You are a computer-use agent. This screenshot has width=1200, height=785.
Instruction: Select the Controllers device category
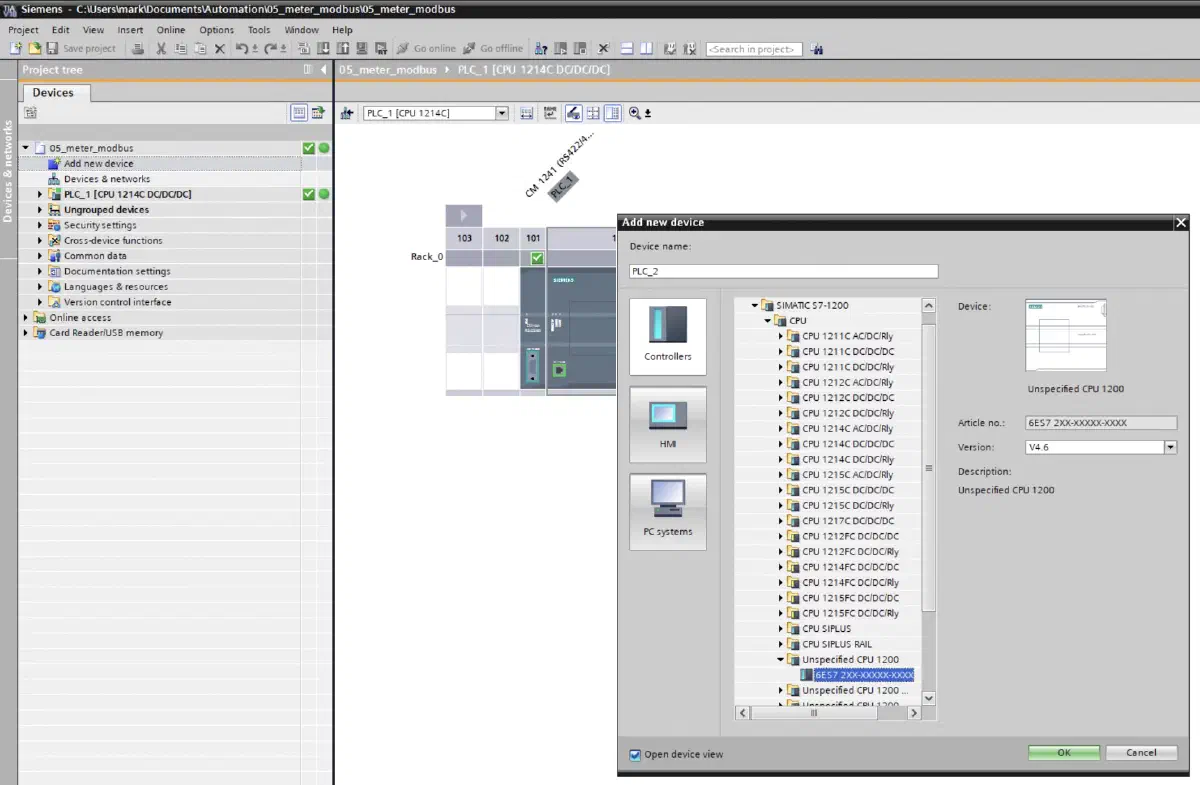[668, 337]
